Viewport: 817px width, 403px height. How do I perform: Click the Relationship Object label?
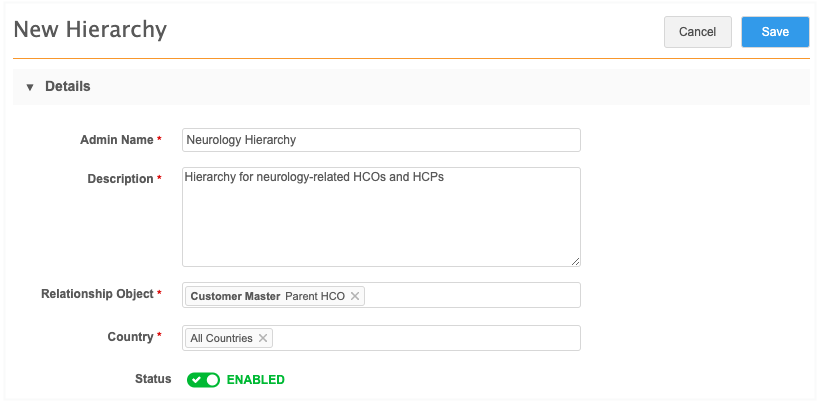98,294
